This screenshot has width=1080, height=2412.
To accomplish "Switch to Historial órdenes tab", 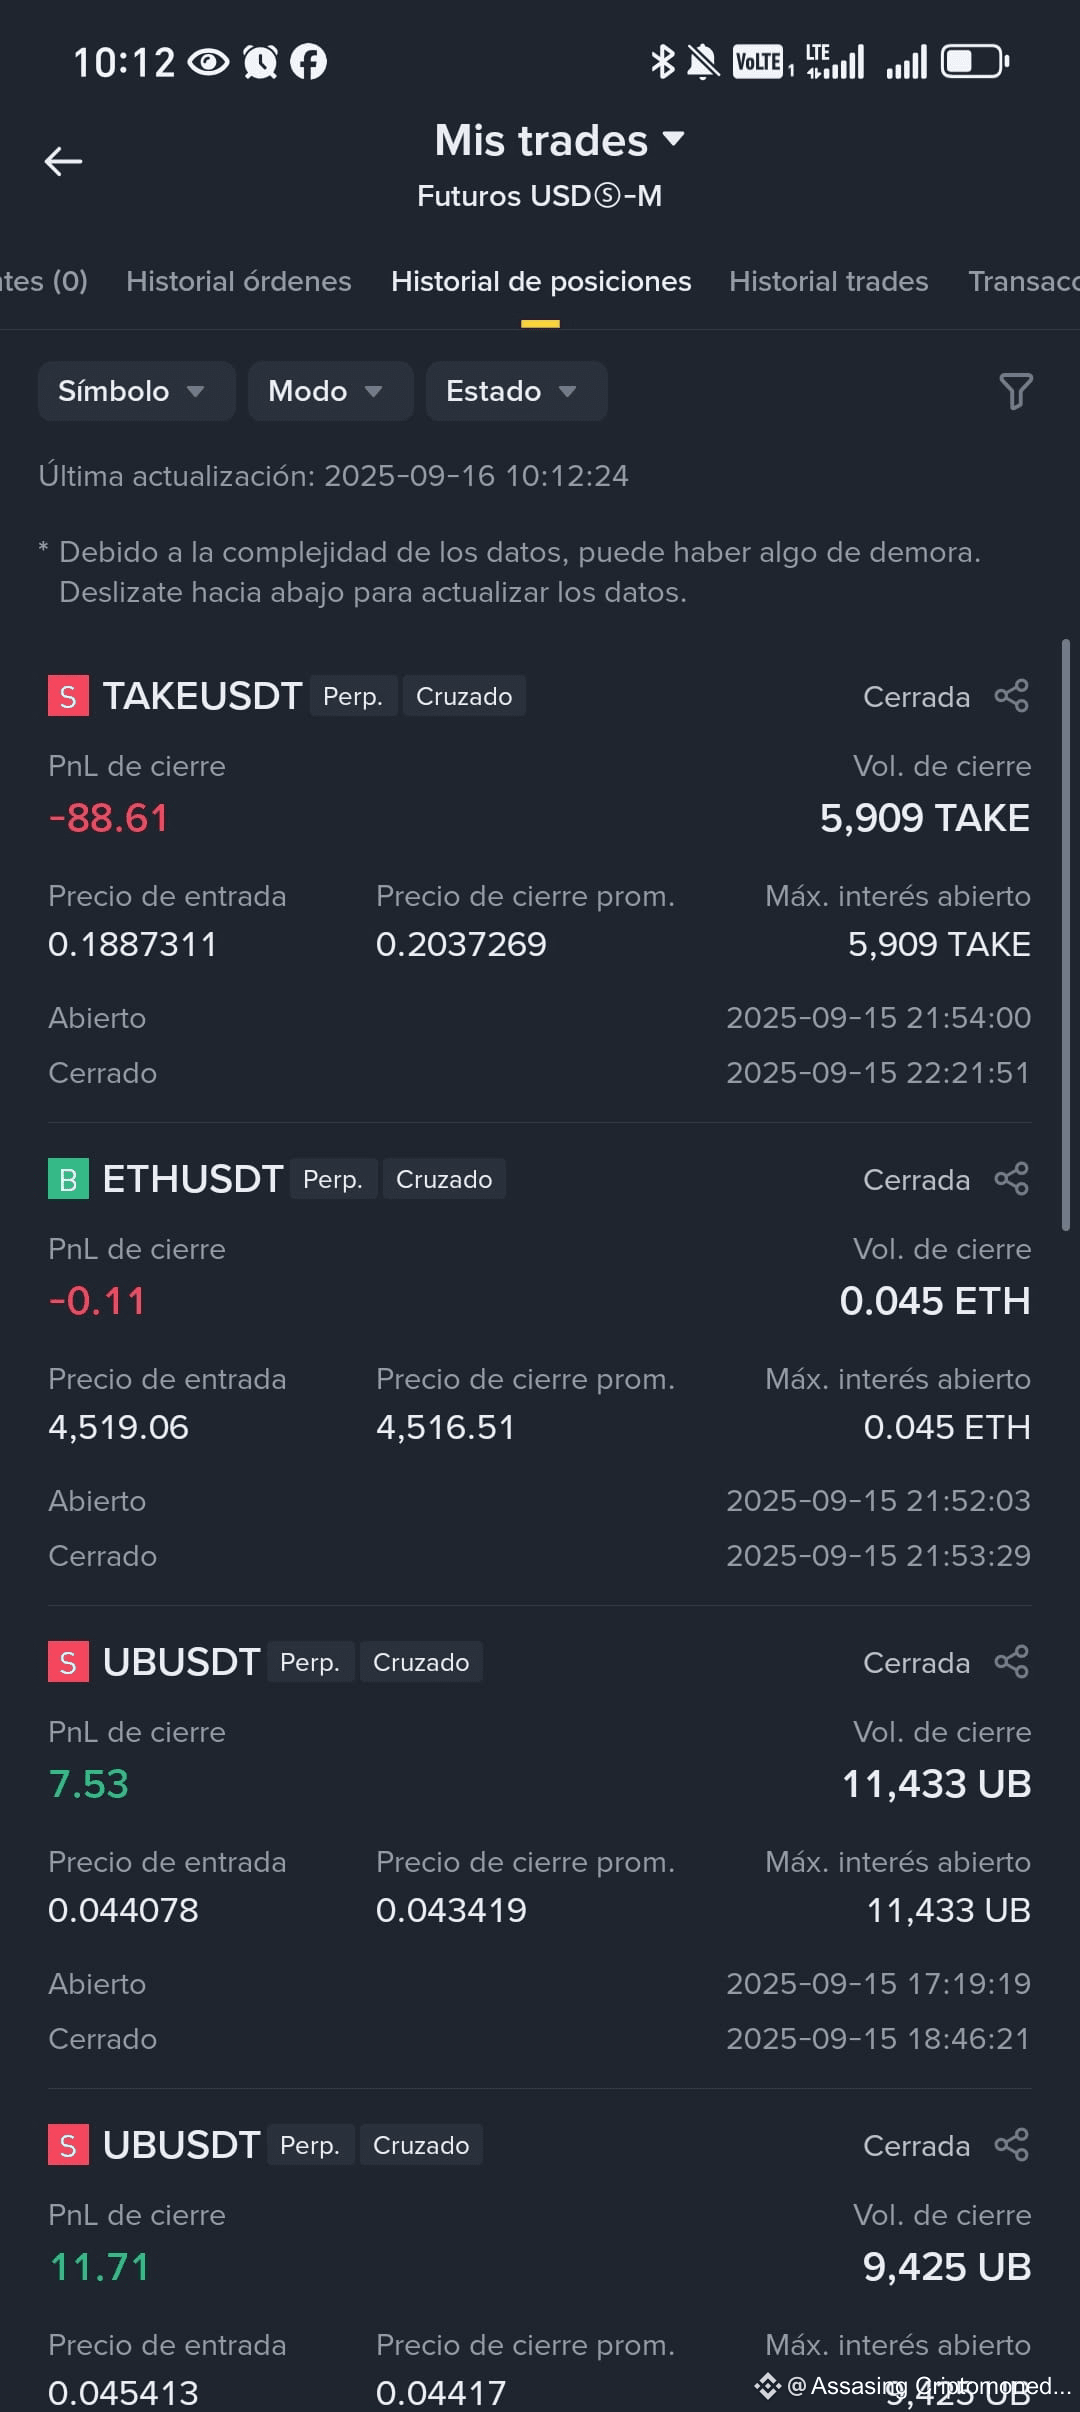I will coord(239,281).
